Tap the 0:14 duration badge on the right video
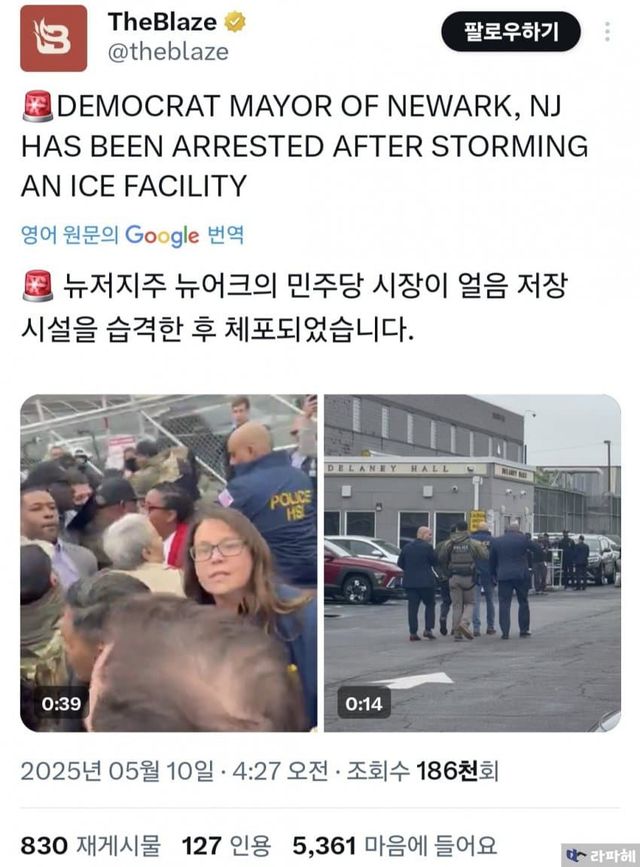 364,704
